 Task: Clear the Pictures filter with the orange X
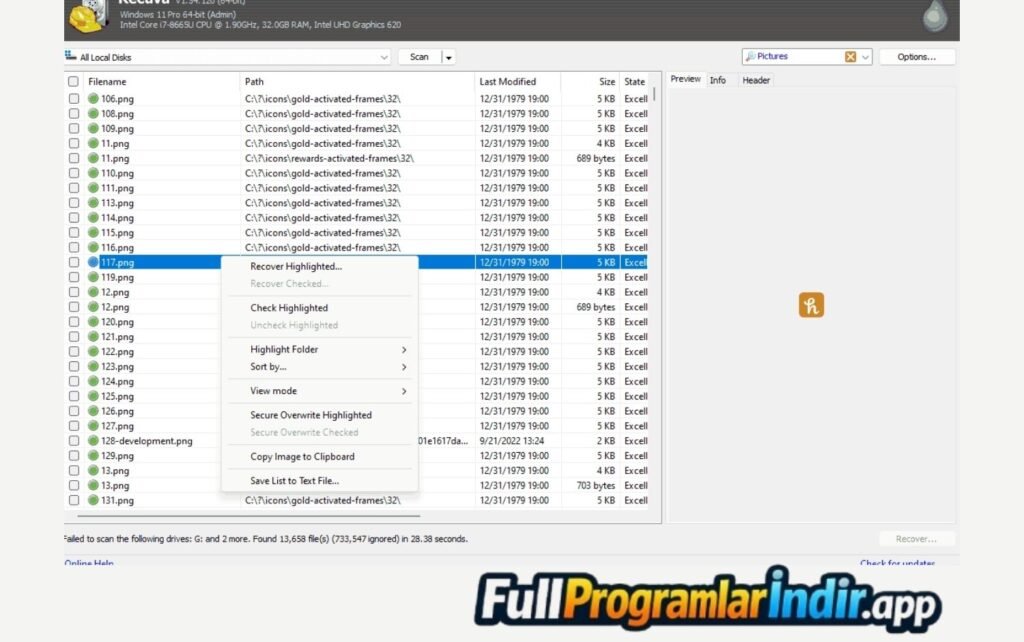point(850,57)
